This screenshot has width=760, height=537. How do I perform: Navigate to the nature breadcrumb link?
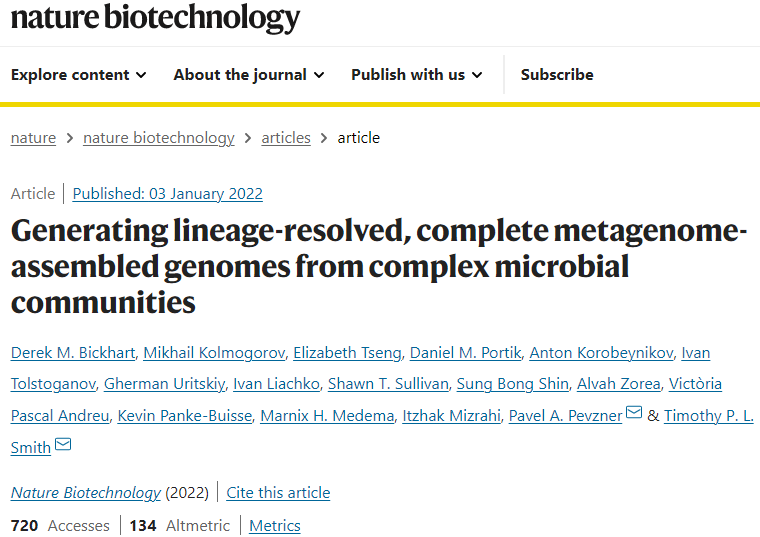tap(33, 138)
